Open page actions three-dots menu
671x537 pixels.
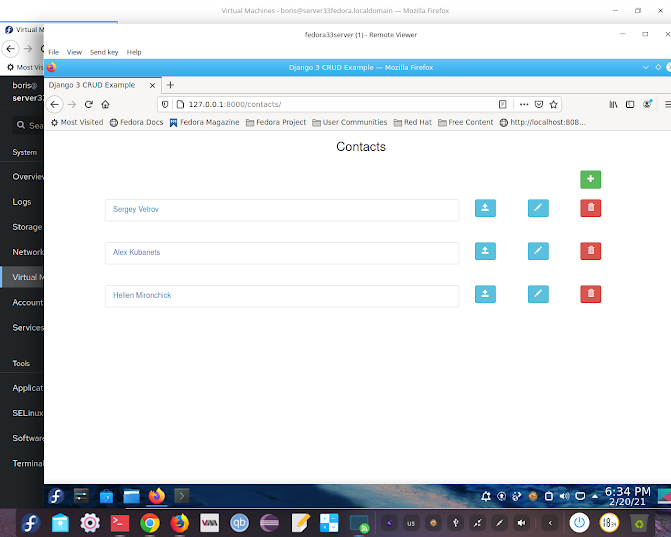524,104
